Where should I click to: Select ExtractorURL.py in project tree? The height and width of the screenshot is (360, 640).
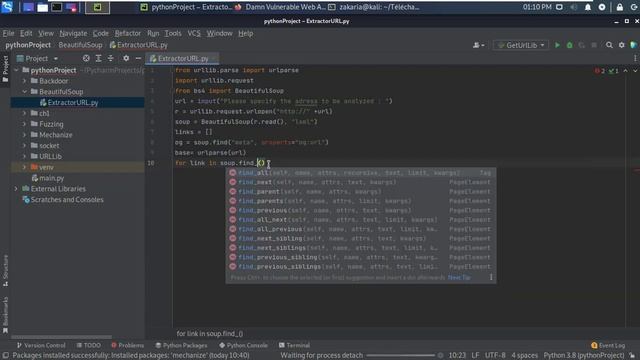(x=78, y=102)
